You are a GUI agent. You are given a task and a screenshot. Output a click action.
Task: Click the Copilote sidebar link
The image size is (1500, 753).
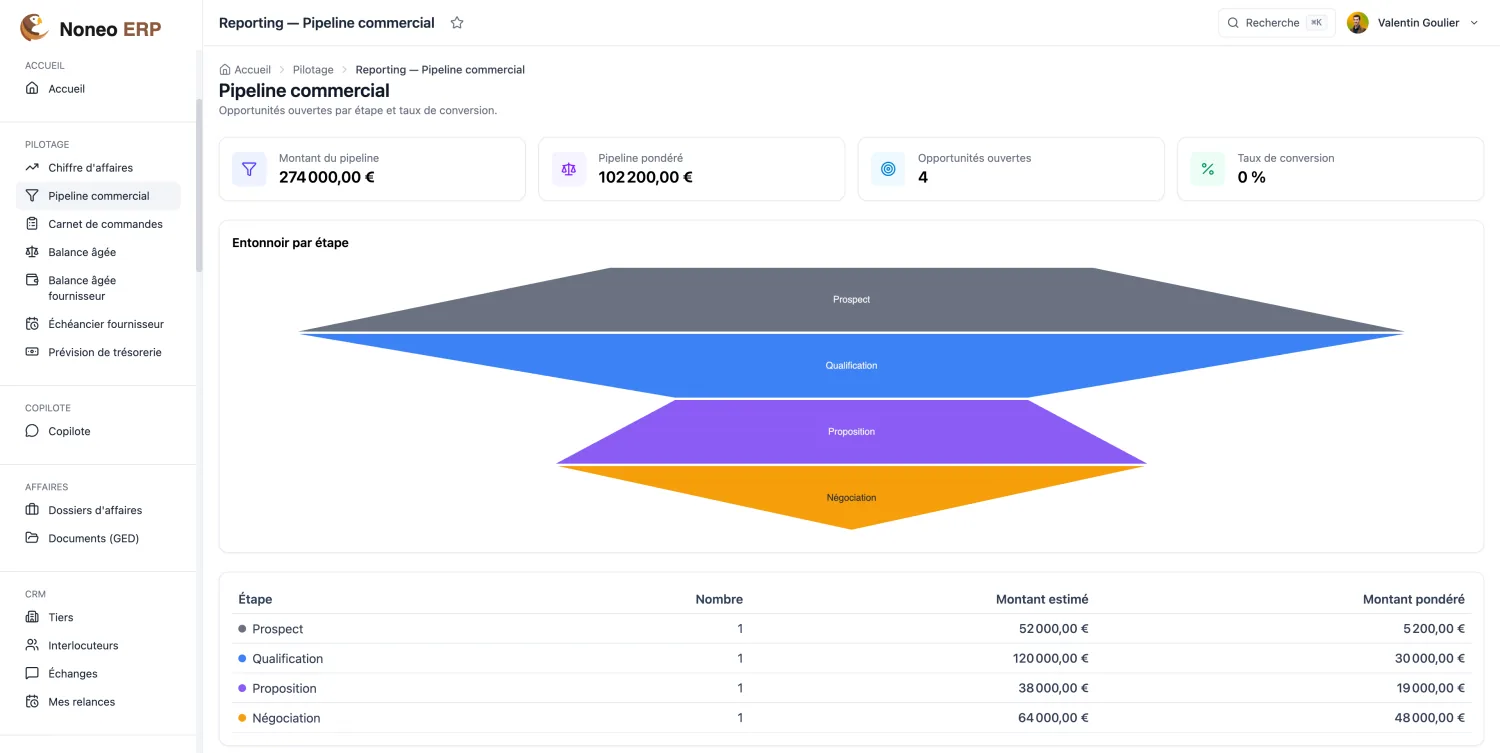98,431
